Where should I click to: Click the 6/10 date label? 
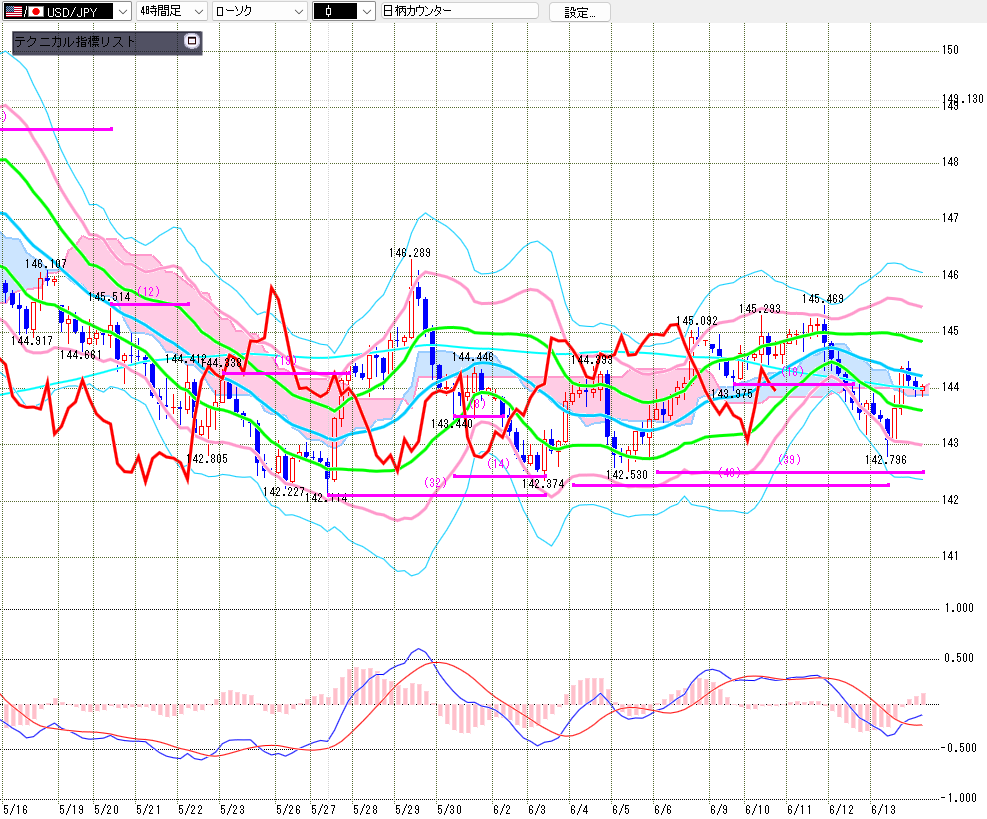click(x=757, y=810)
